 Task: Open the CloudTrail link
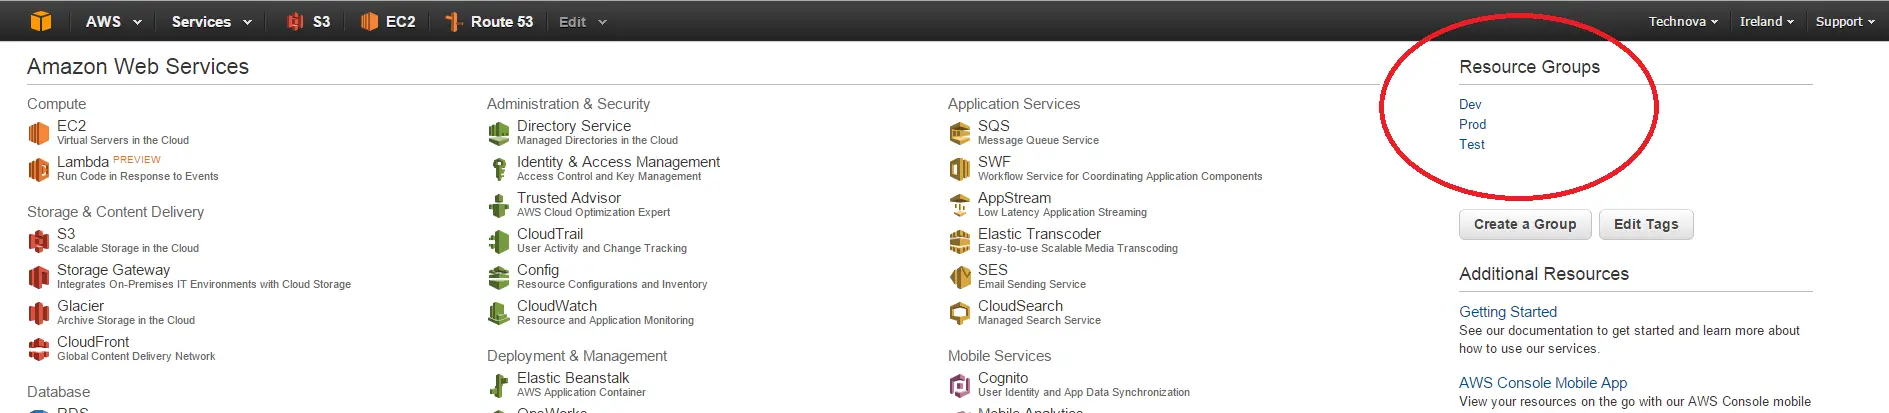[x=550, y=233]
